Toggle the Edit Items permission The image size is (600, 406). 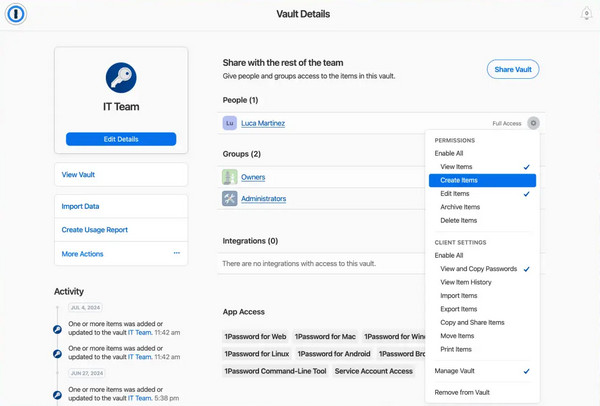click(455, 193)
